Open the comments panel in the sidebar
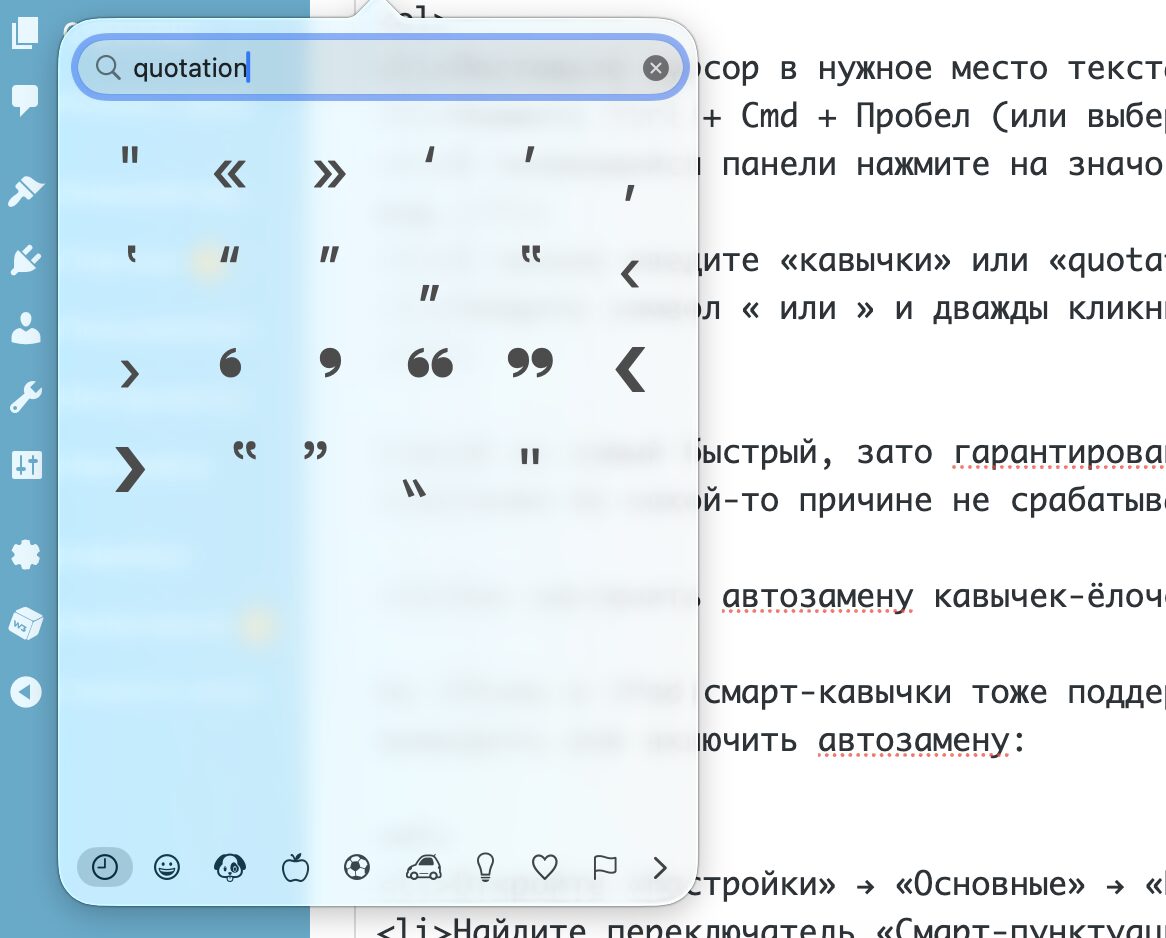 25,99
